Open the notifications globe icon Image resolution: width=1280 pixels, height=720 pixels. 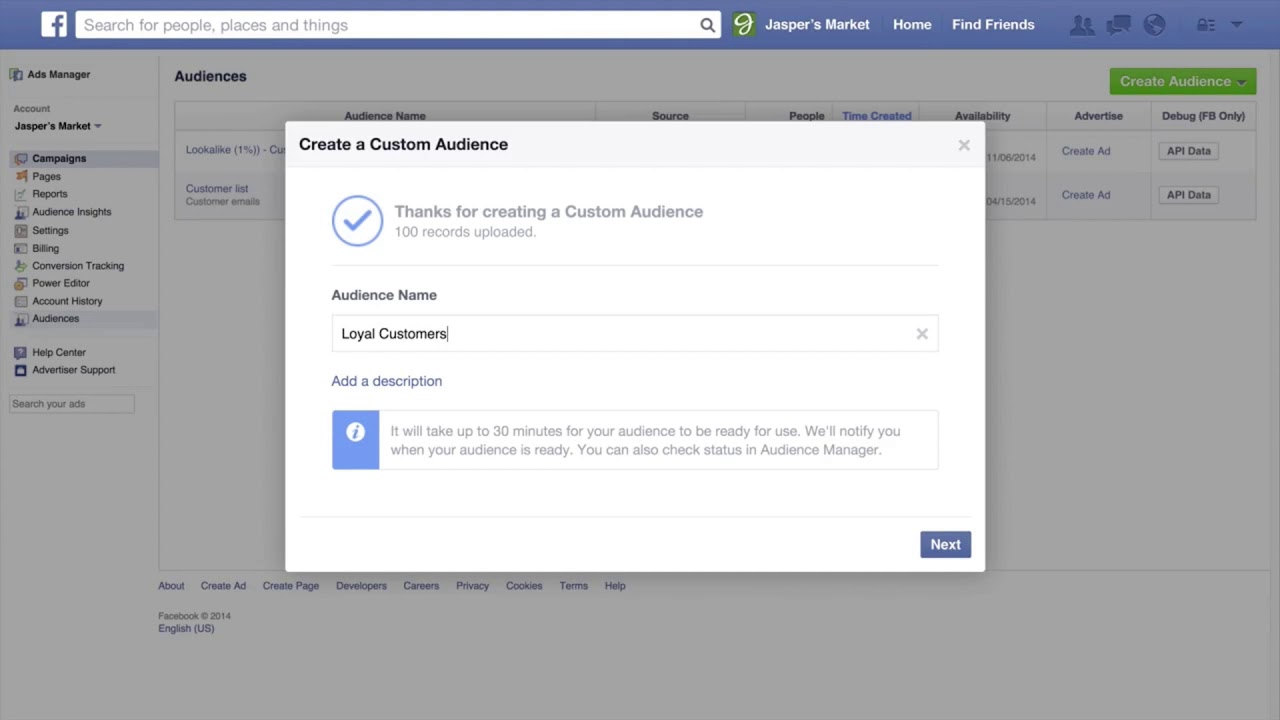click(1155, 25)
